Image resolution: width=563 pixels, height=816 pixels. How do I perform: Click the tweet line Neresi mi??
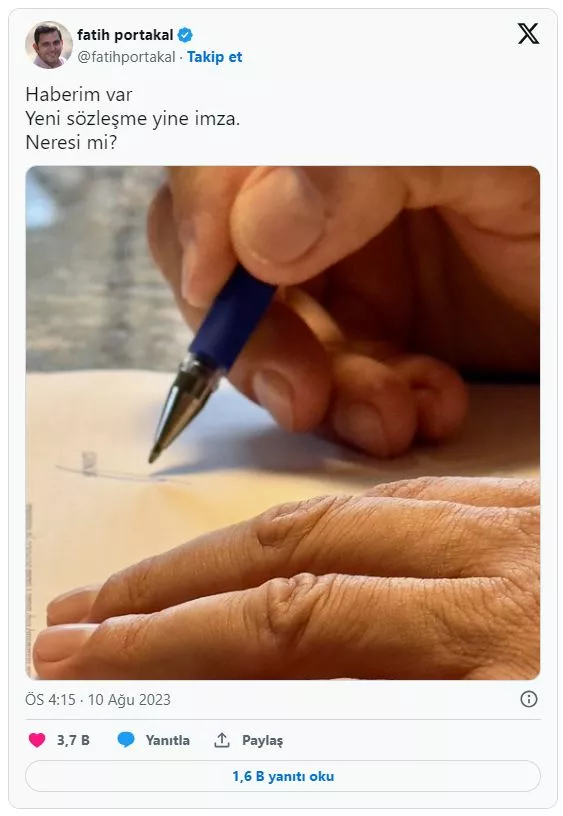(71, 142)
